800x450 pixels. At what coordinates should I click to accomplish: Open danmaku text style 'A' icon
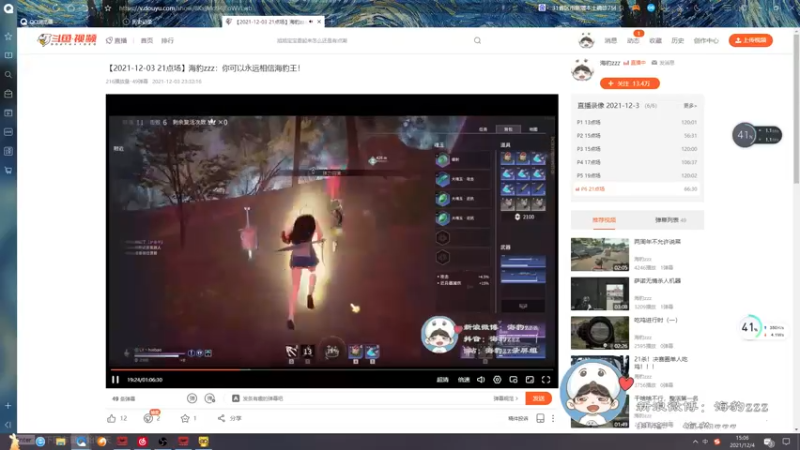coord(235,398)
